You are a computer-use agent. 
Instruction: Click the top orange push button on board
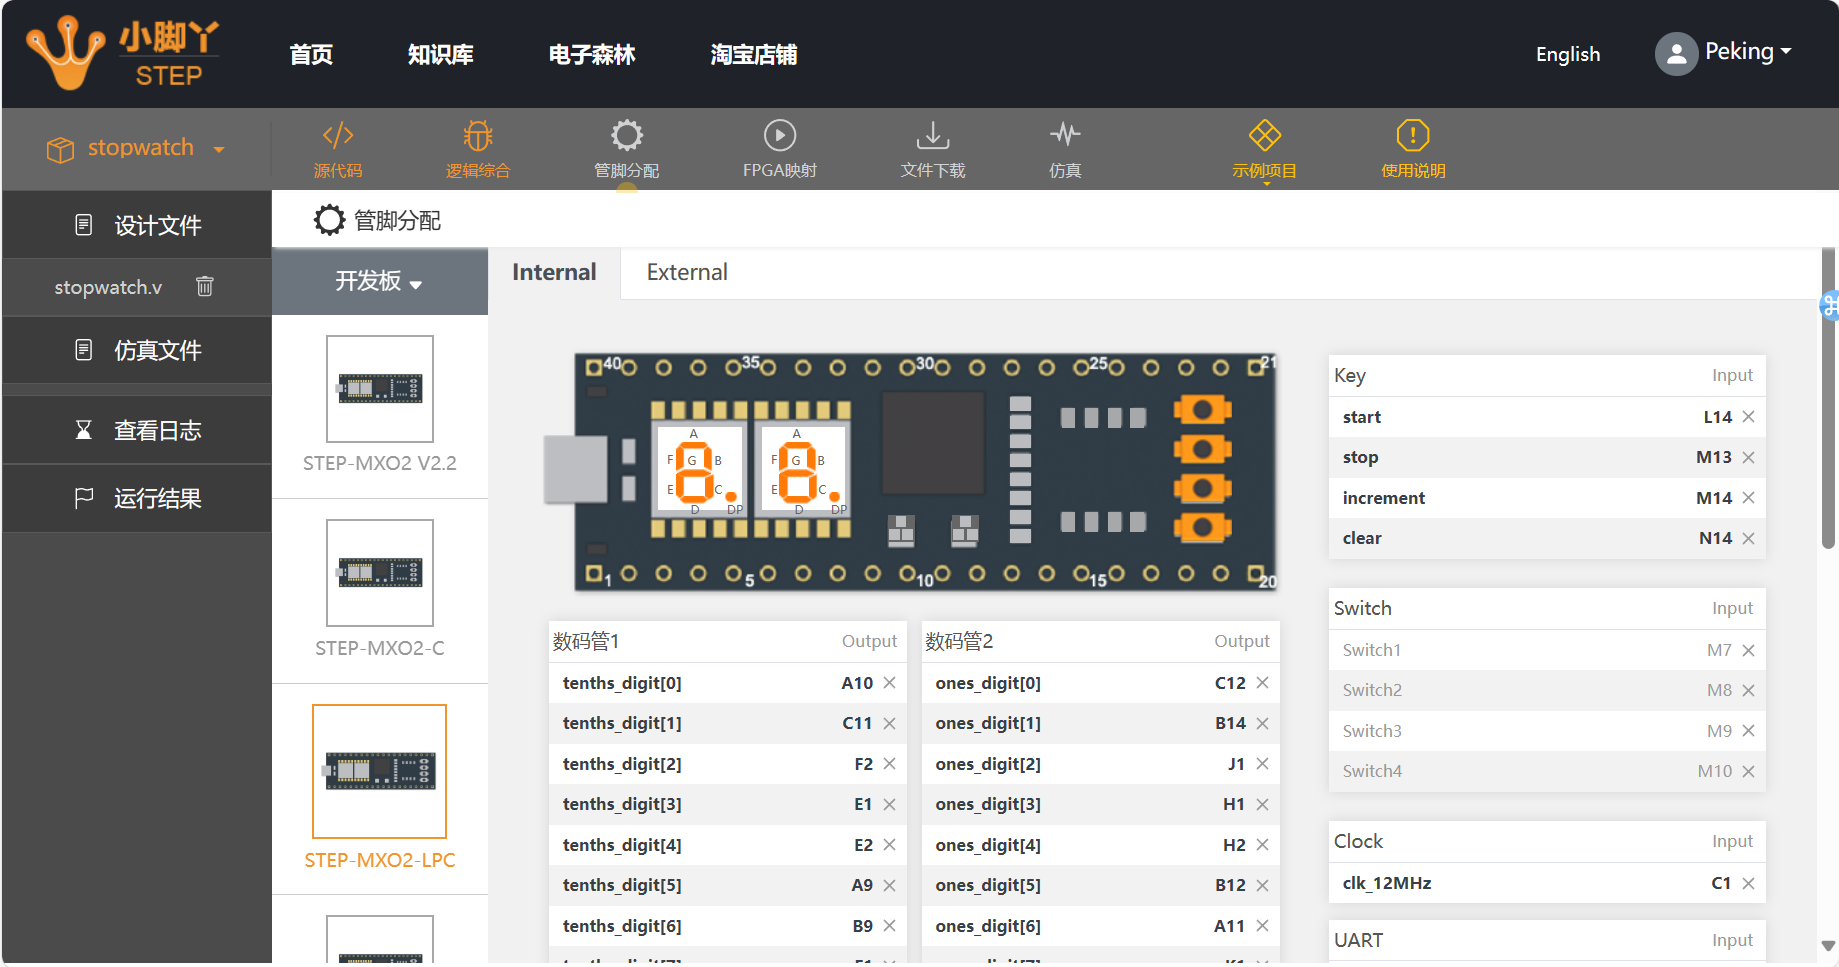click(x=1203, y=410)
